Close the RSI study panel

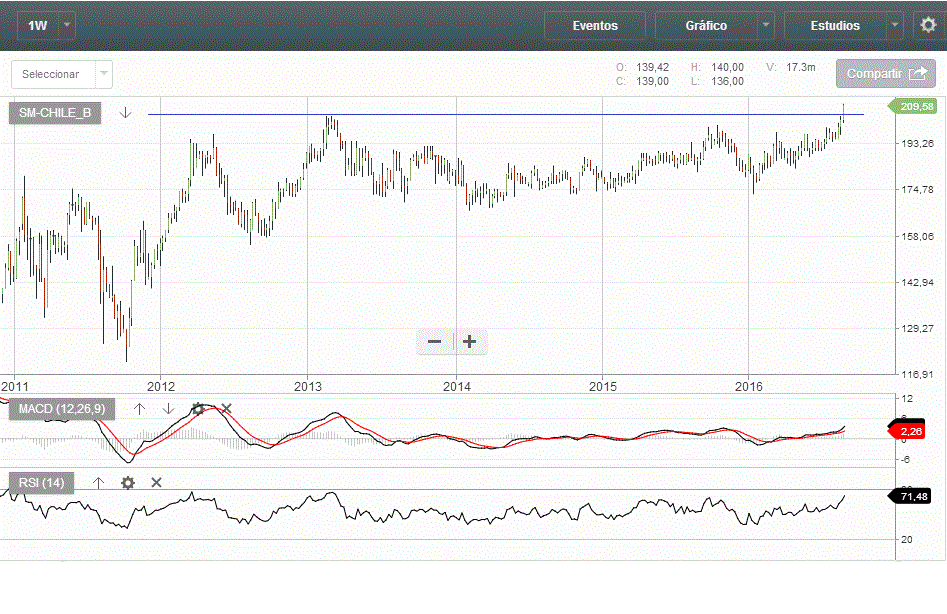[156, 483]
